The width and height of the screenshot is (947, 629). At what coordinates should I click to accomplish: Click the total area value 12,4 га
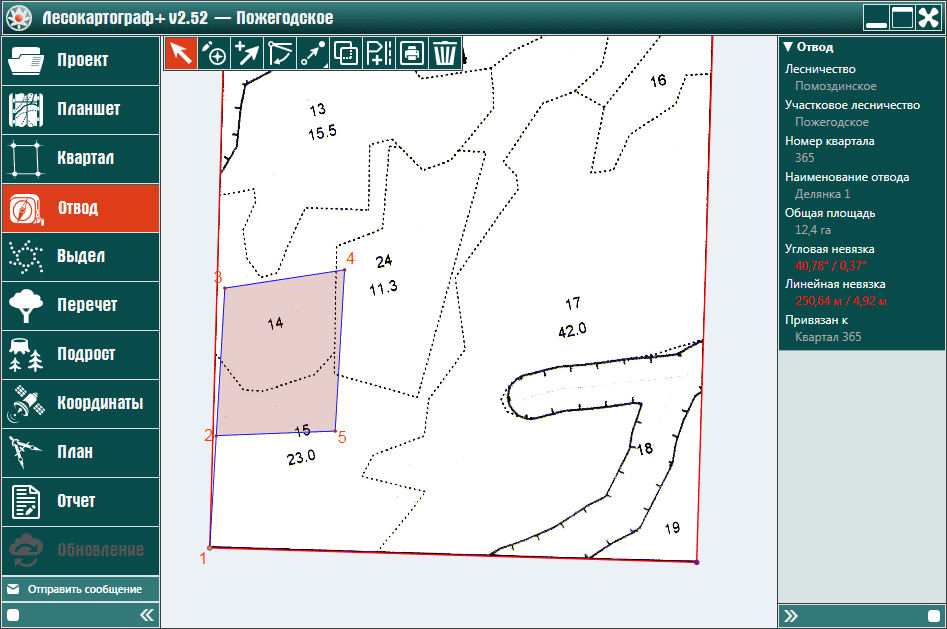pos(813,230)
